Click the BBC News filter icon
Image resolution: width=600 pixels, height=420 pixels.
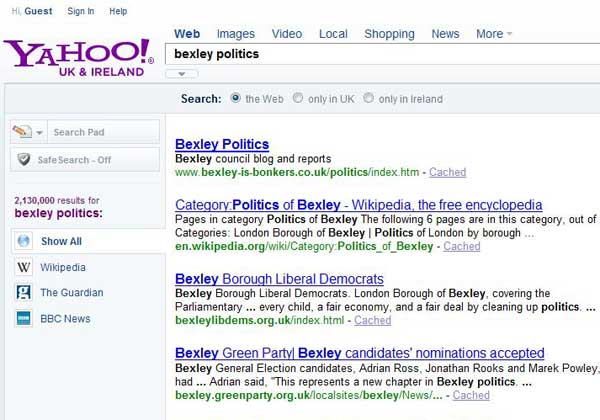click(23, 319)
